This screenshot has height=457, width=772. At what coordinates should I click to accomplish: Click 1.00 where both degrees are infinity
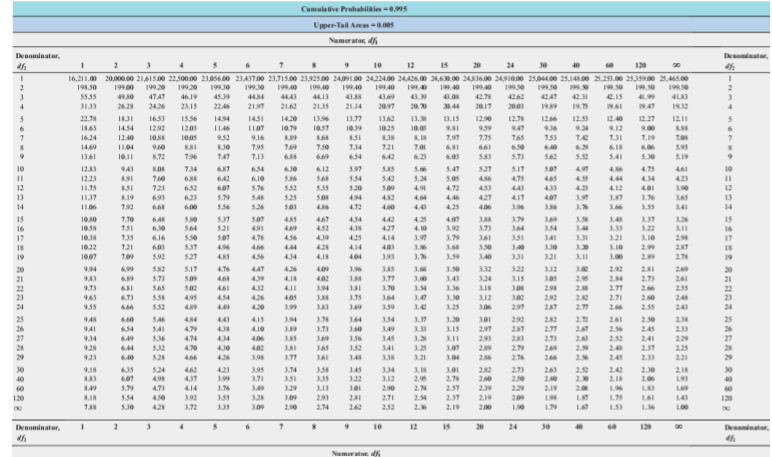tap(681, 407)
